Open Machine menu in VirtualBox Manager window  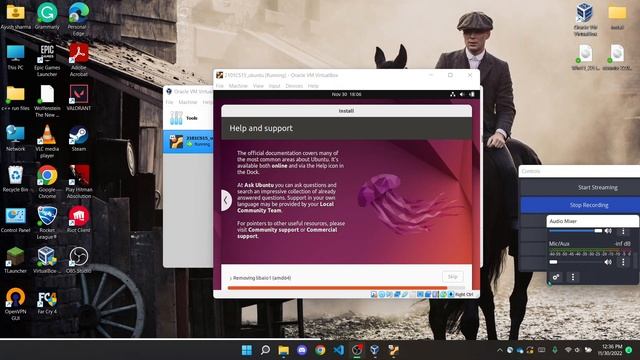pyautogui.click(x=188, y=102)
